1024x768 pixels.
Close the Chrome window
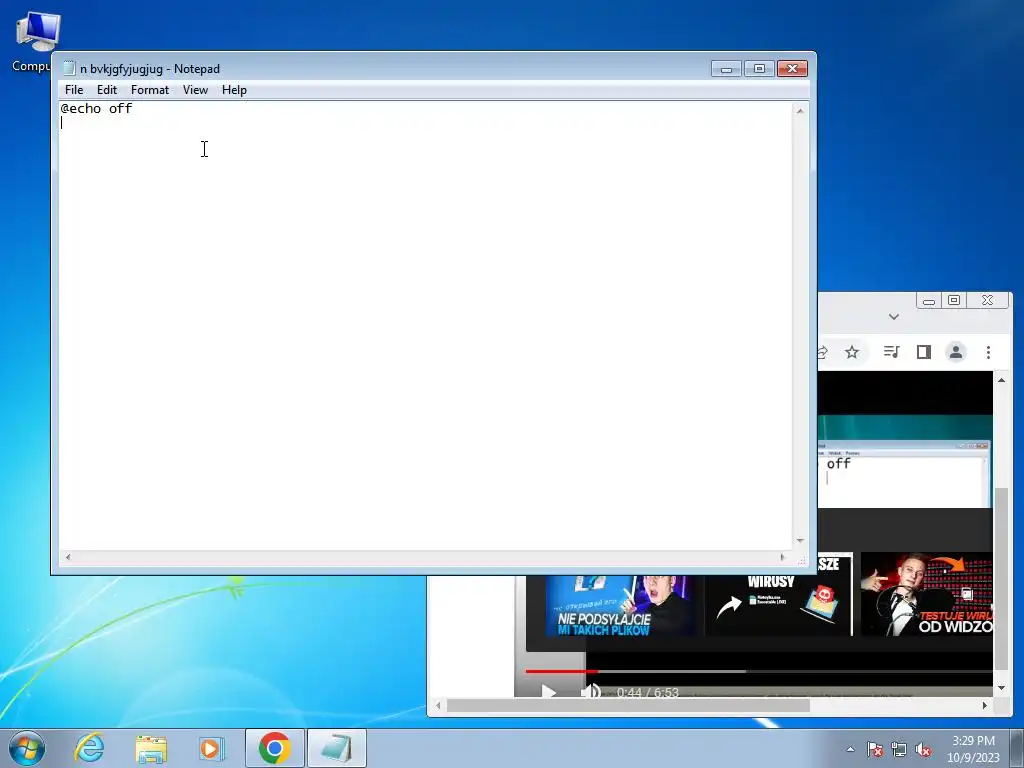[x=987, y=300]
